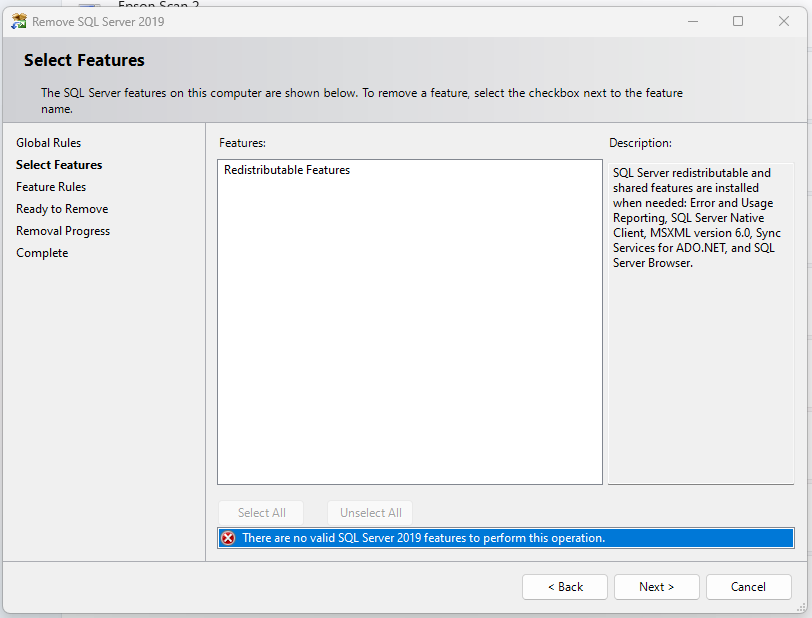Click the window title Remove SQL Server 2019
Image resolution: width=812 pixels, height=618 pixels.
point(98,22)
